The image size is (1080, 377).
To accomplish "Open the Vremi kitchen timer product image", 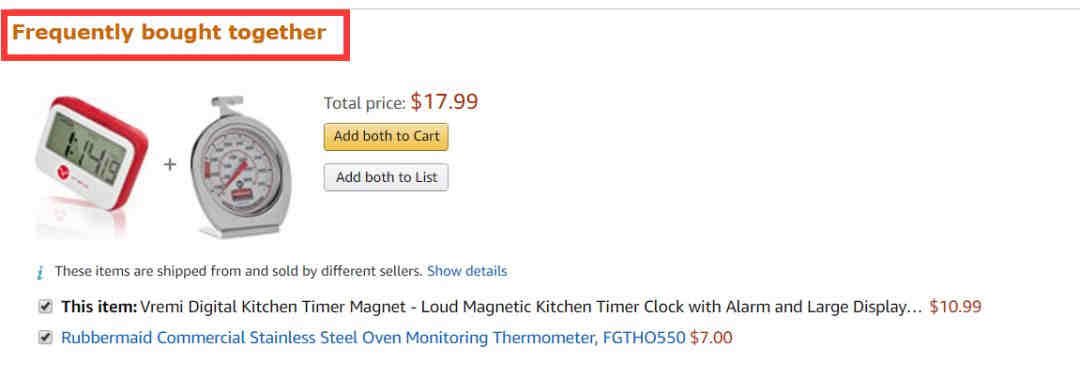I will tap(90, 167).
